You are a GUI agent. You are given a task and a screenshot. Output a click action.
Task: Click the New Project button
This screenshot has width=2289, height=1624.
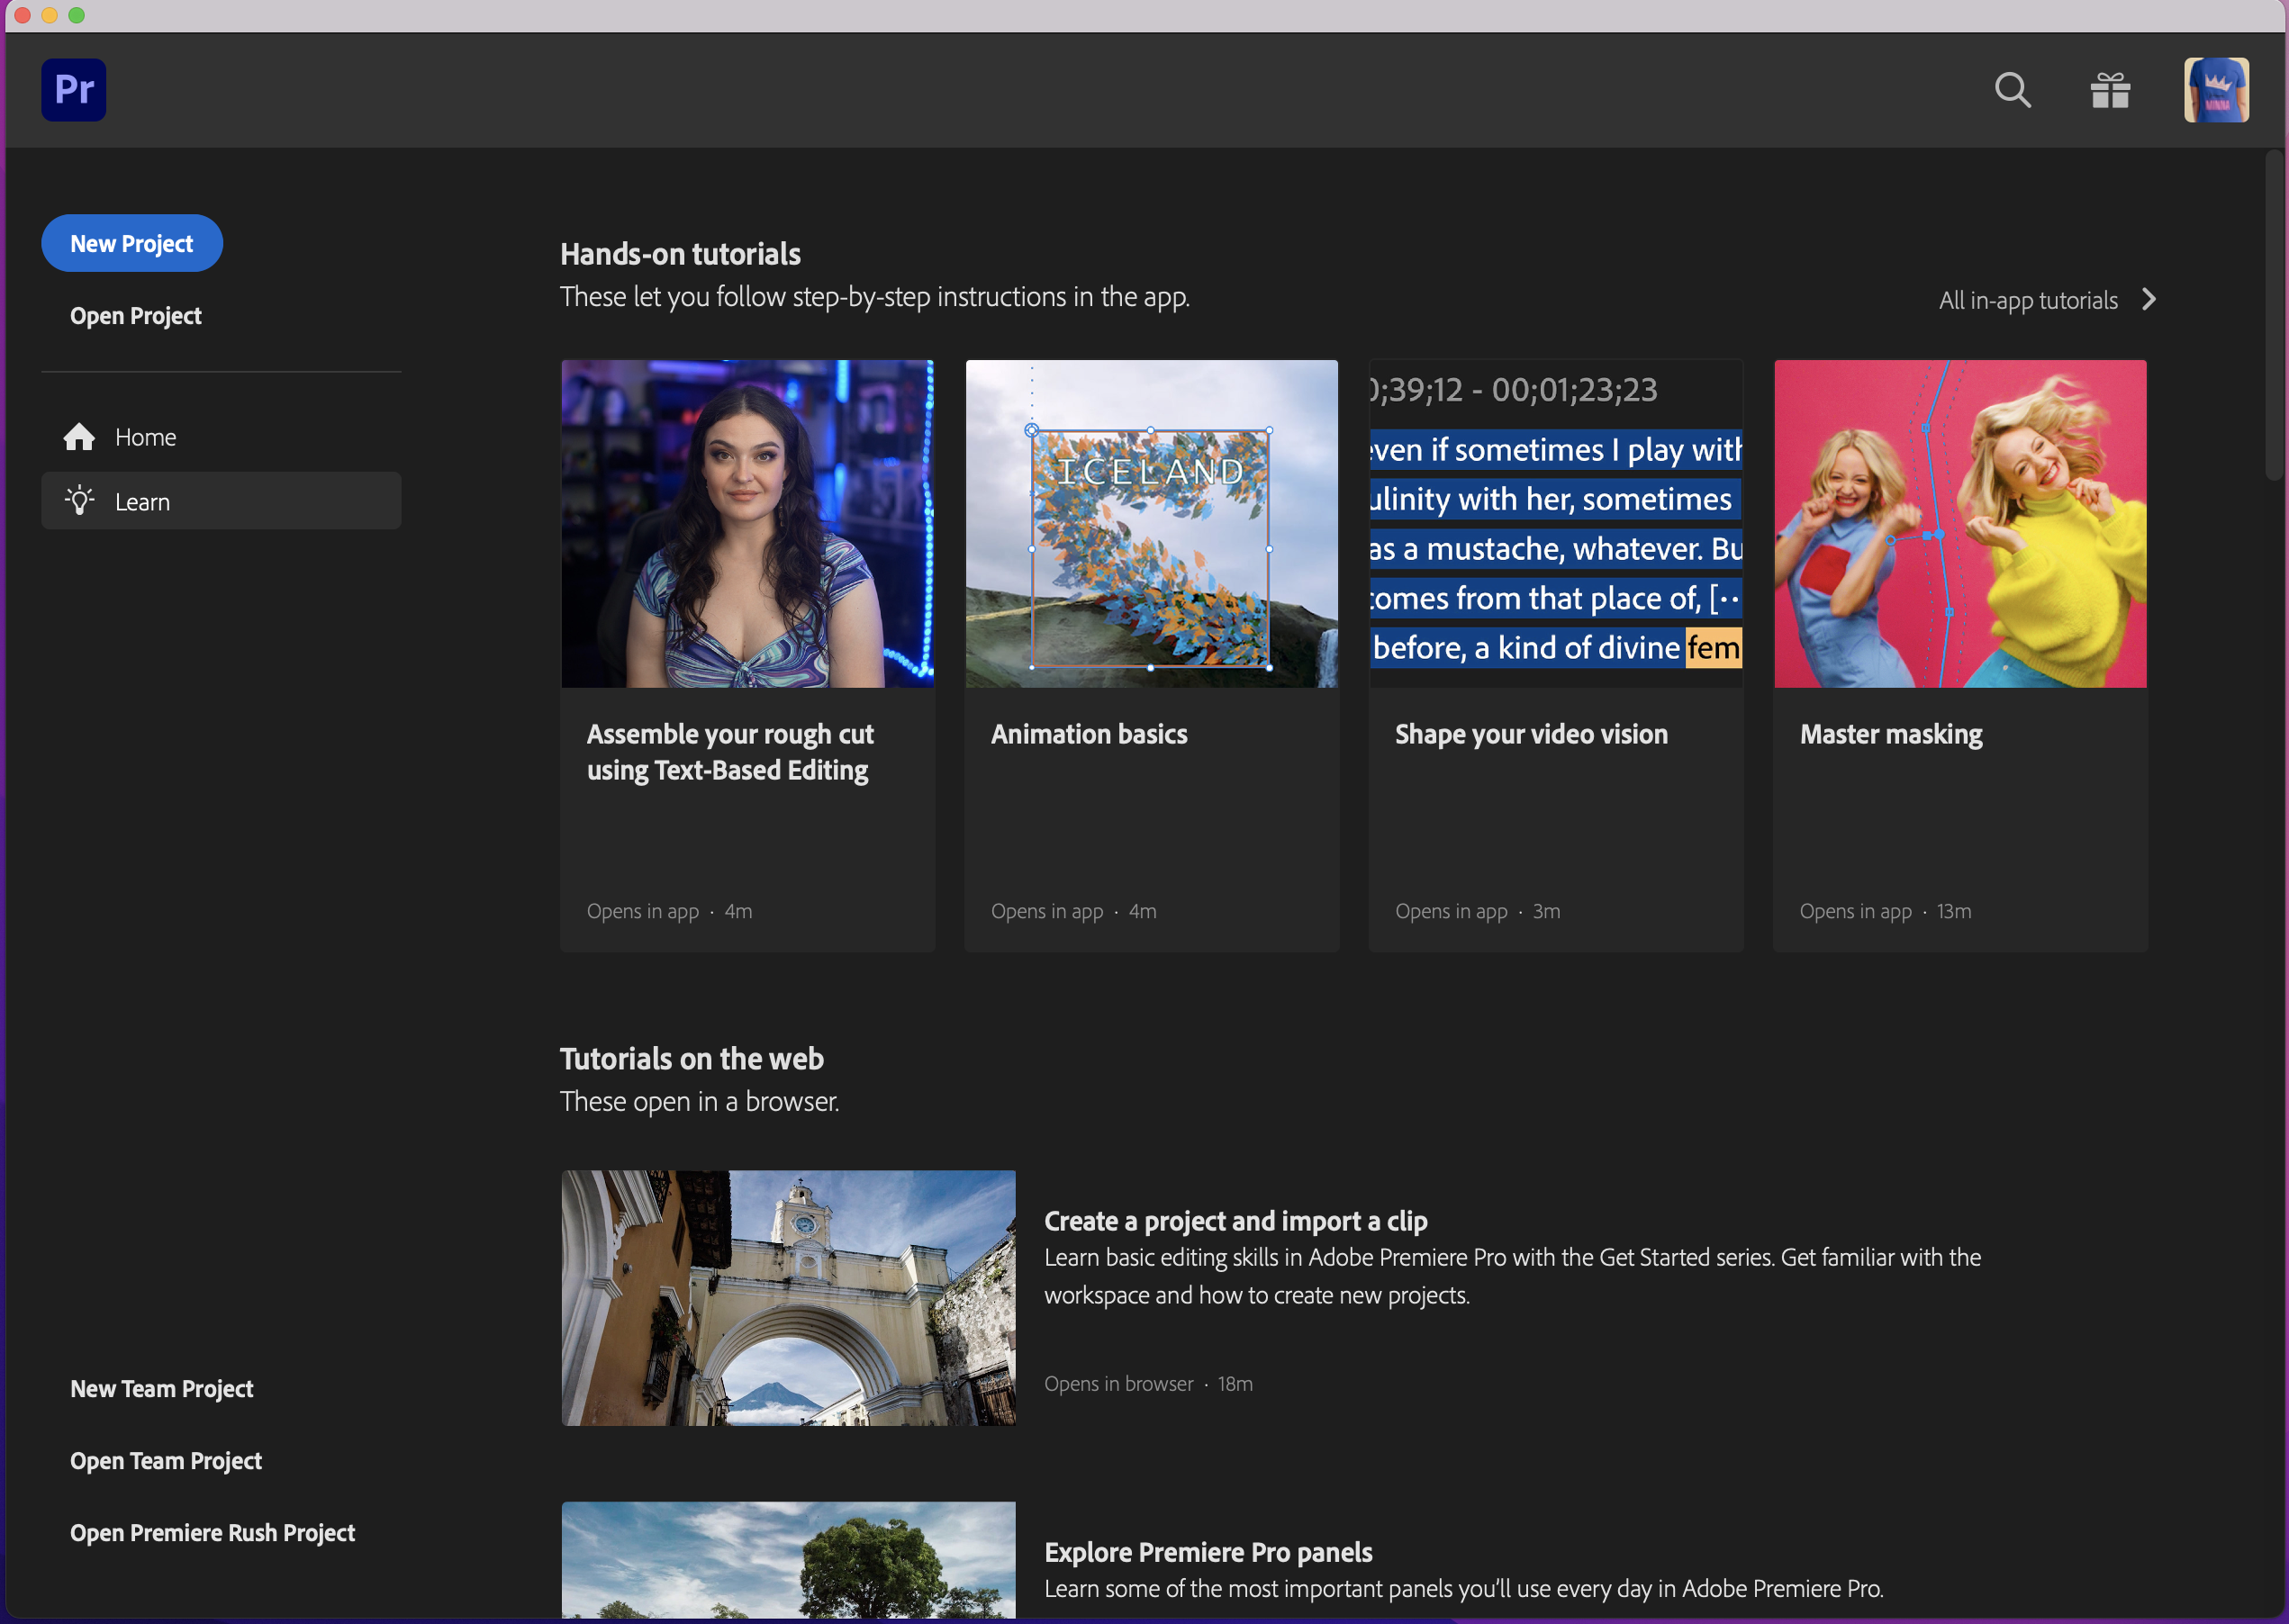click(131, 243)
